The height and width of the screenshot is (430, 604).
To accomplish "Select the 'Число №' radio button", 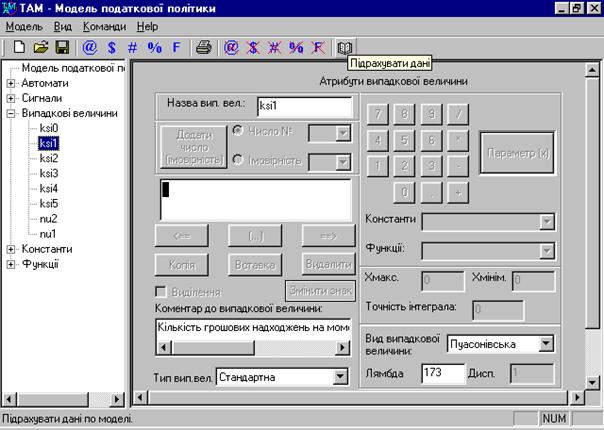I will (x=239, y=130).
